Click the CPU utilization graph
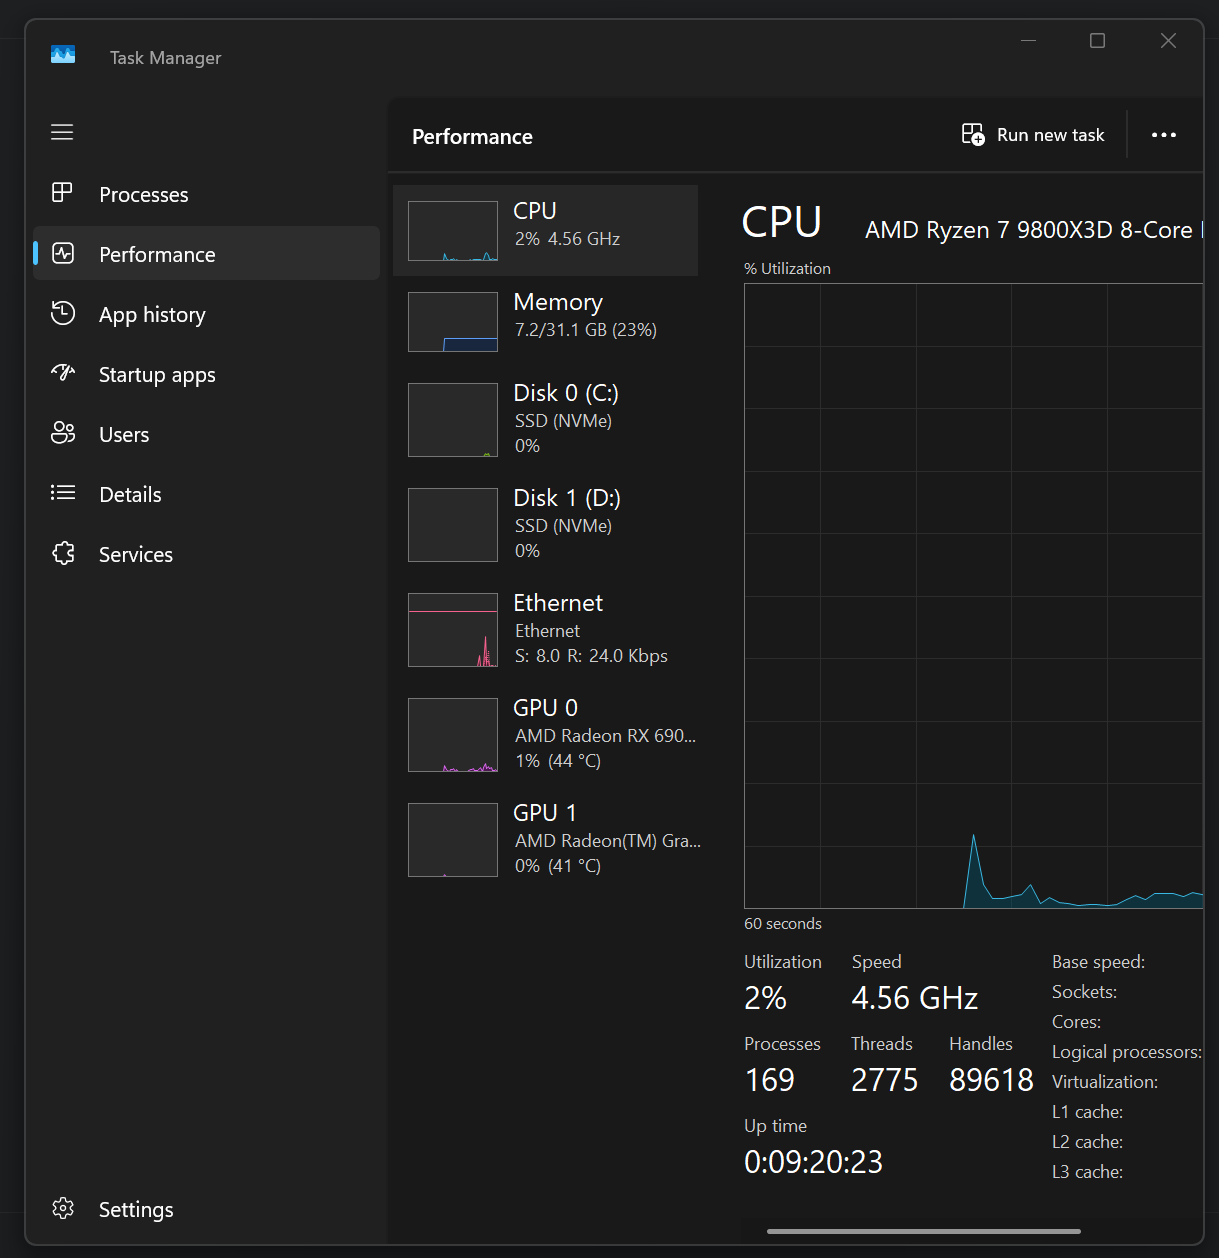Image resolution: width=1219 pixels, height=1258 pixels. [973, 596]
